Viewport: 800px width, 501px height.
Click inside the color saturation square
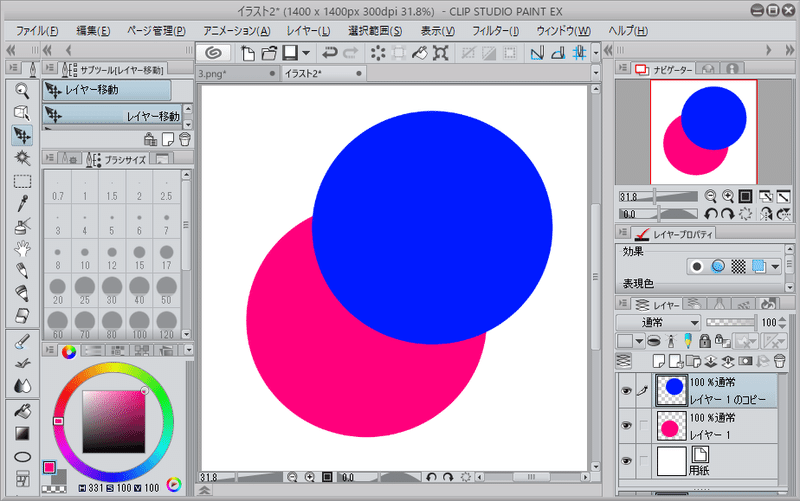click(114, 422)
